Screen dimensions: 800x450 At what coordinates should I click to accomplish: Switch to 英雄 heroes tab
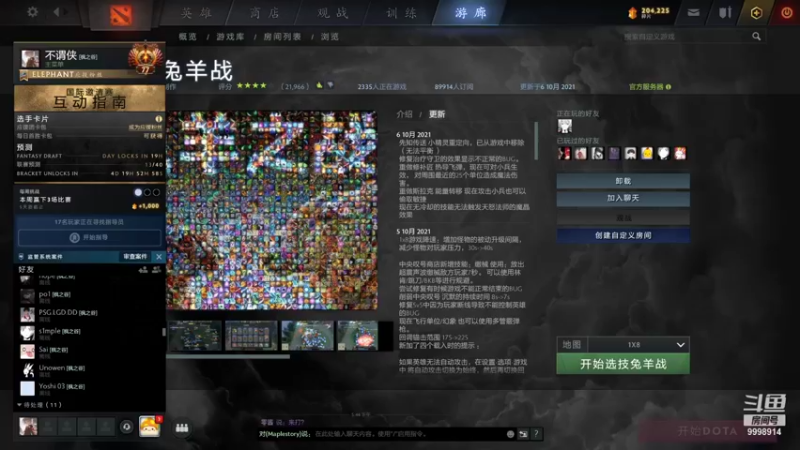click(196, 13)
